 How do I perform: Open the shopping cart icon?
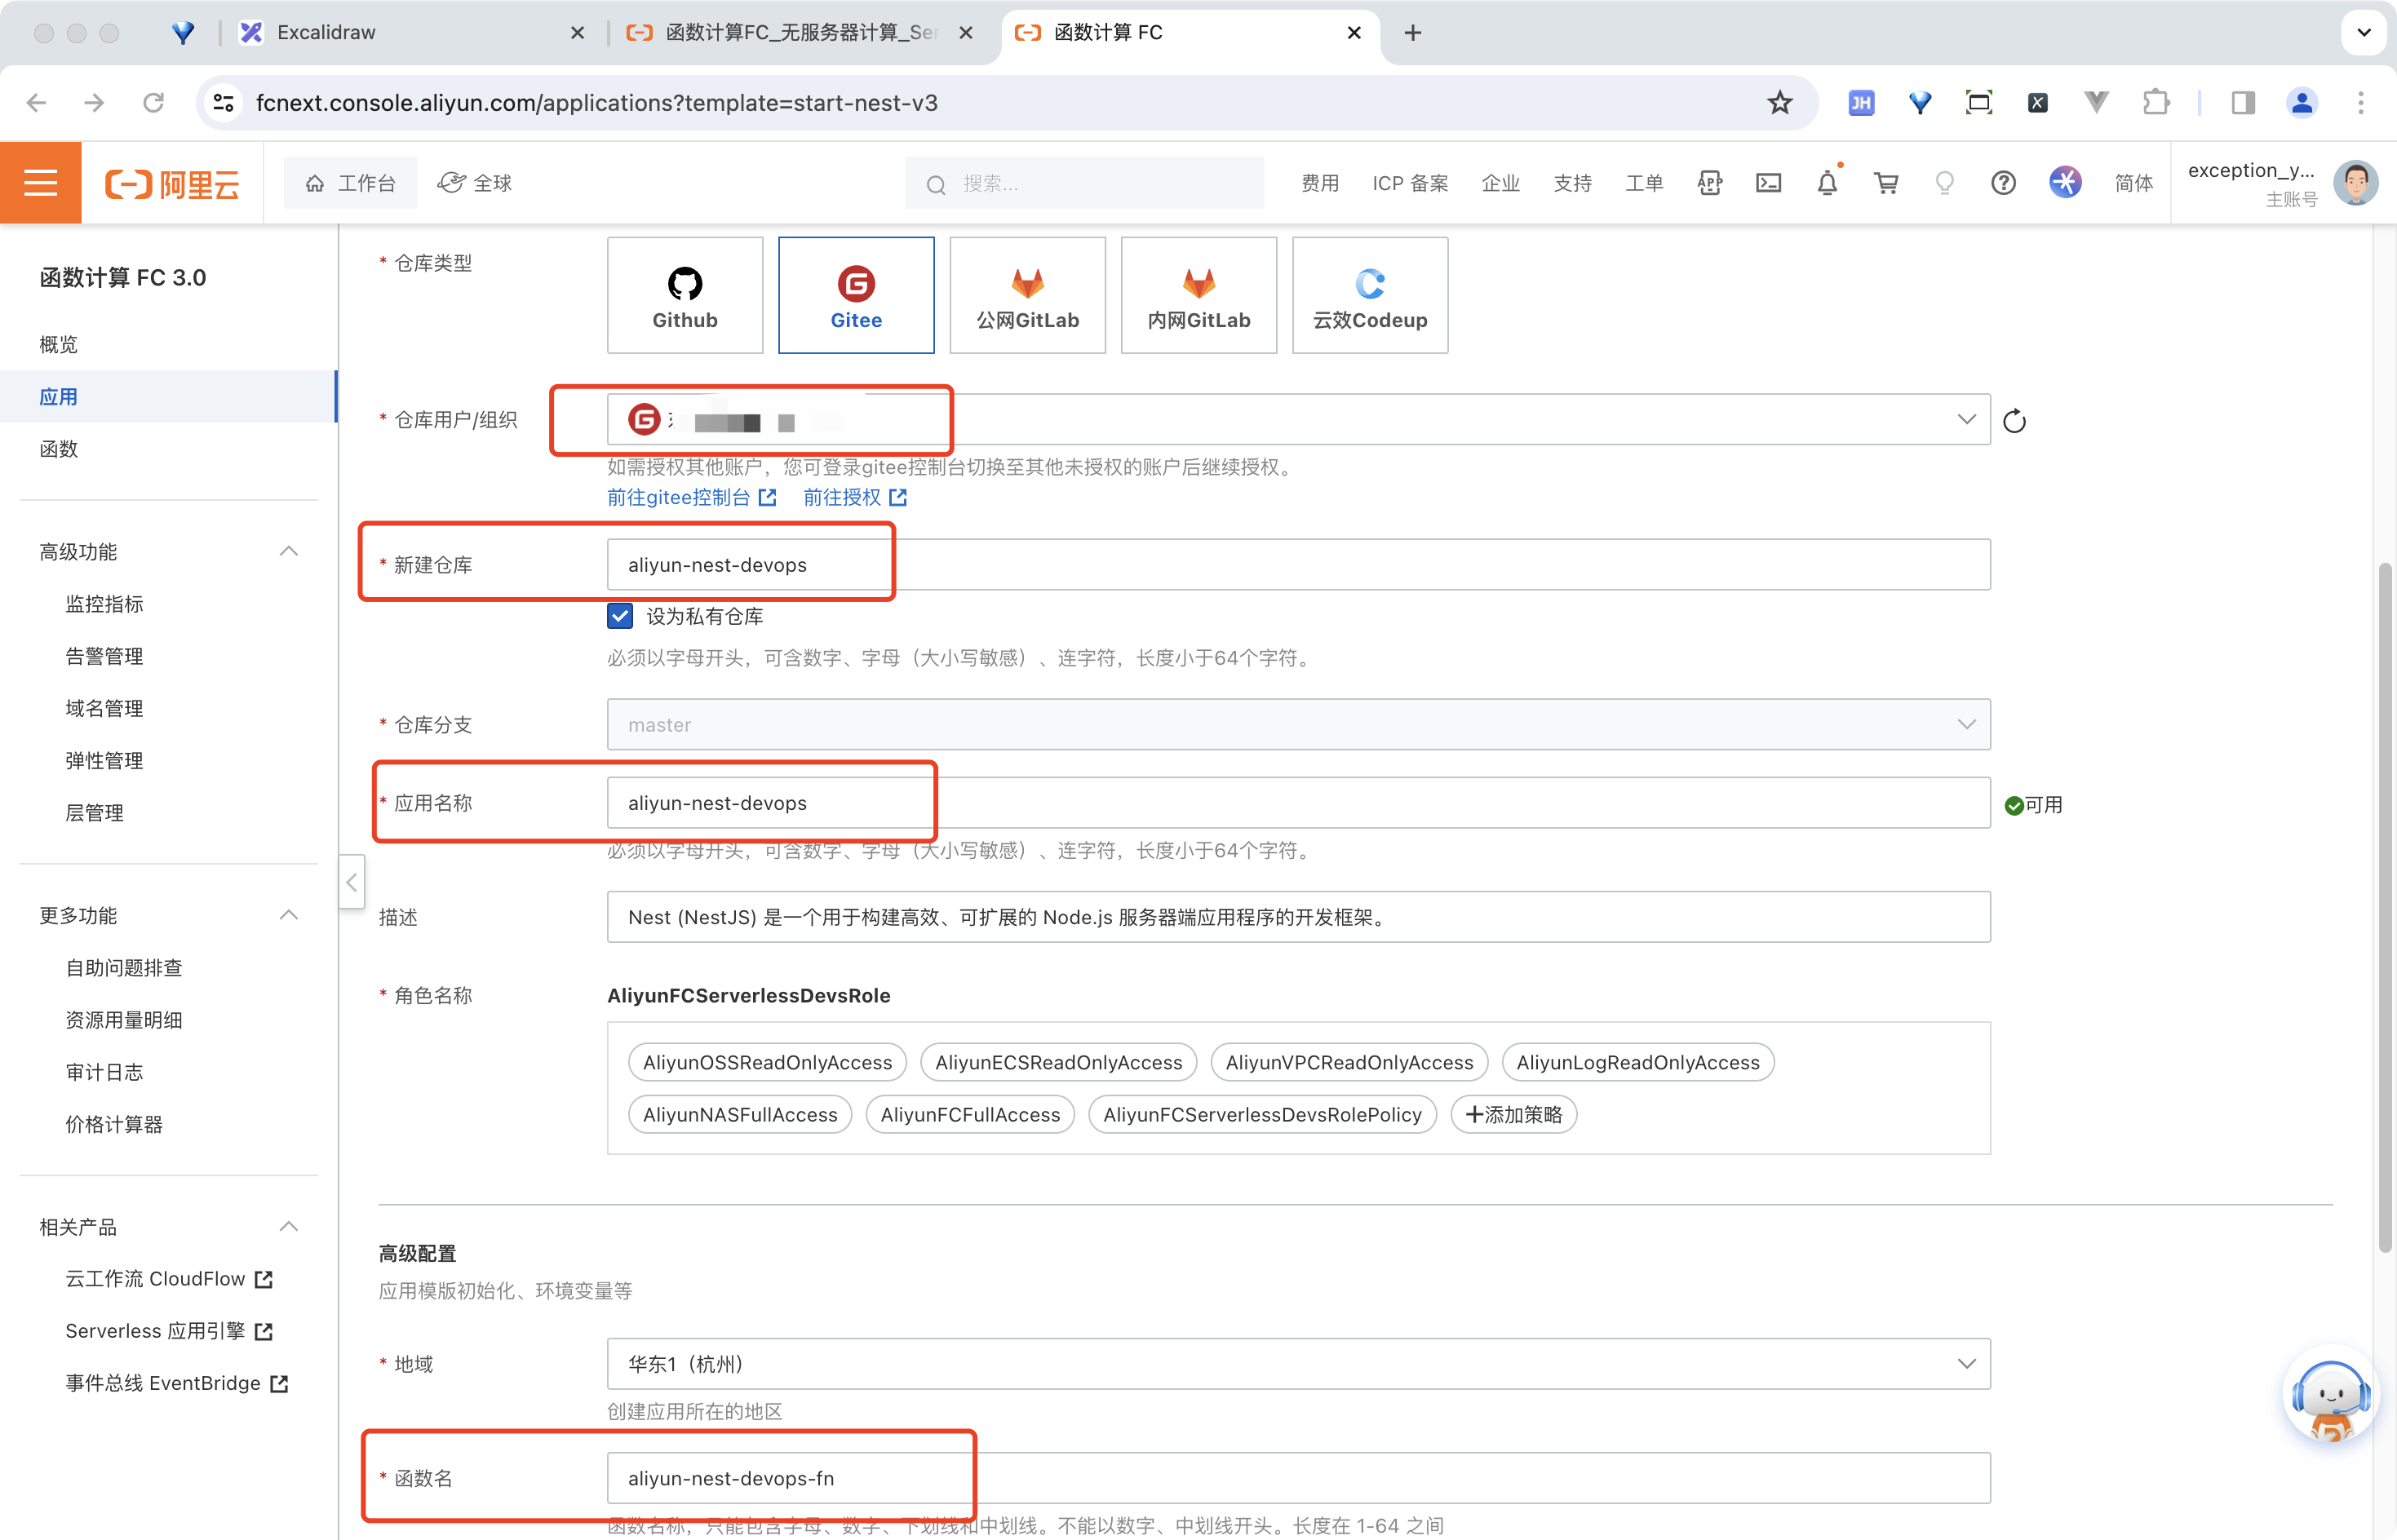[1886, 183]
